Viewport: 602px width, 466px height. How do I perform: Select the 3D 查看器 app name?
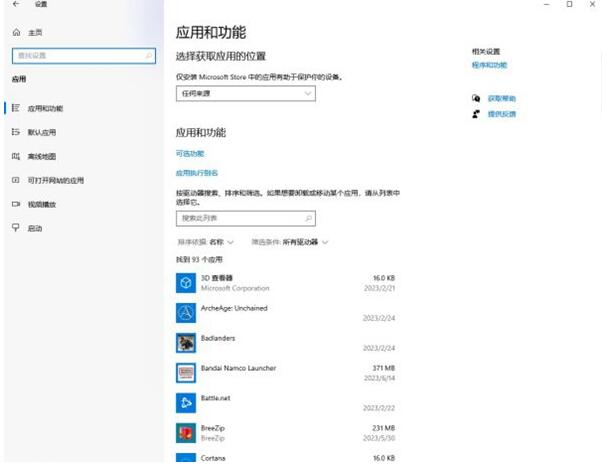tap(217, 278)
